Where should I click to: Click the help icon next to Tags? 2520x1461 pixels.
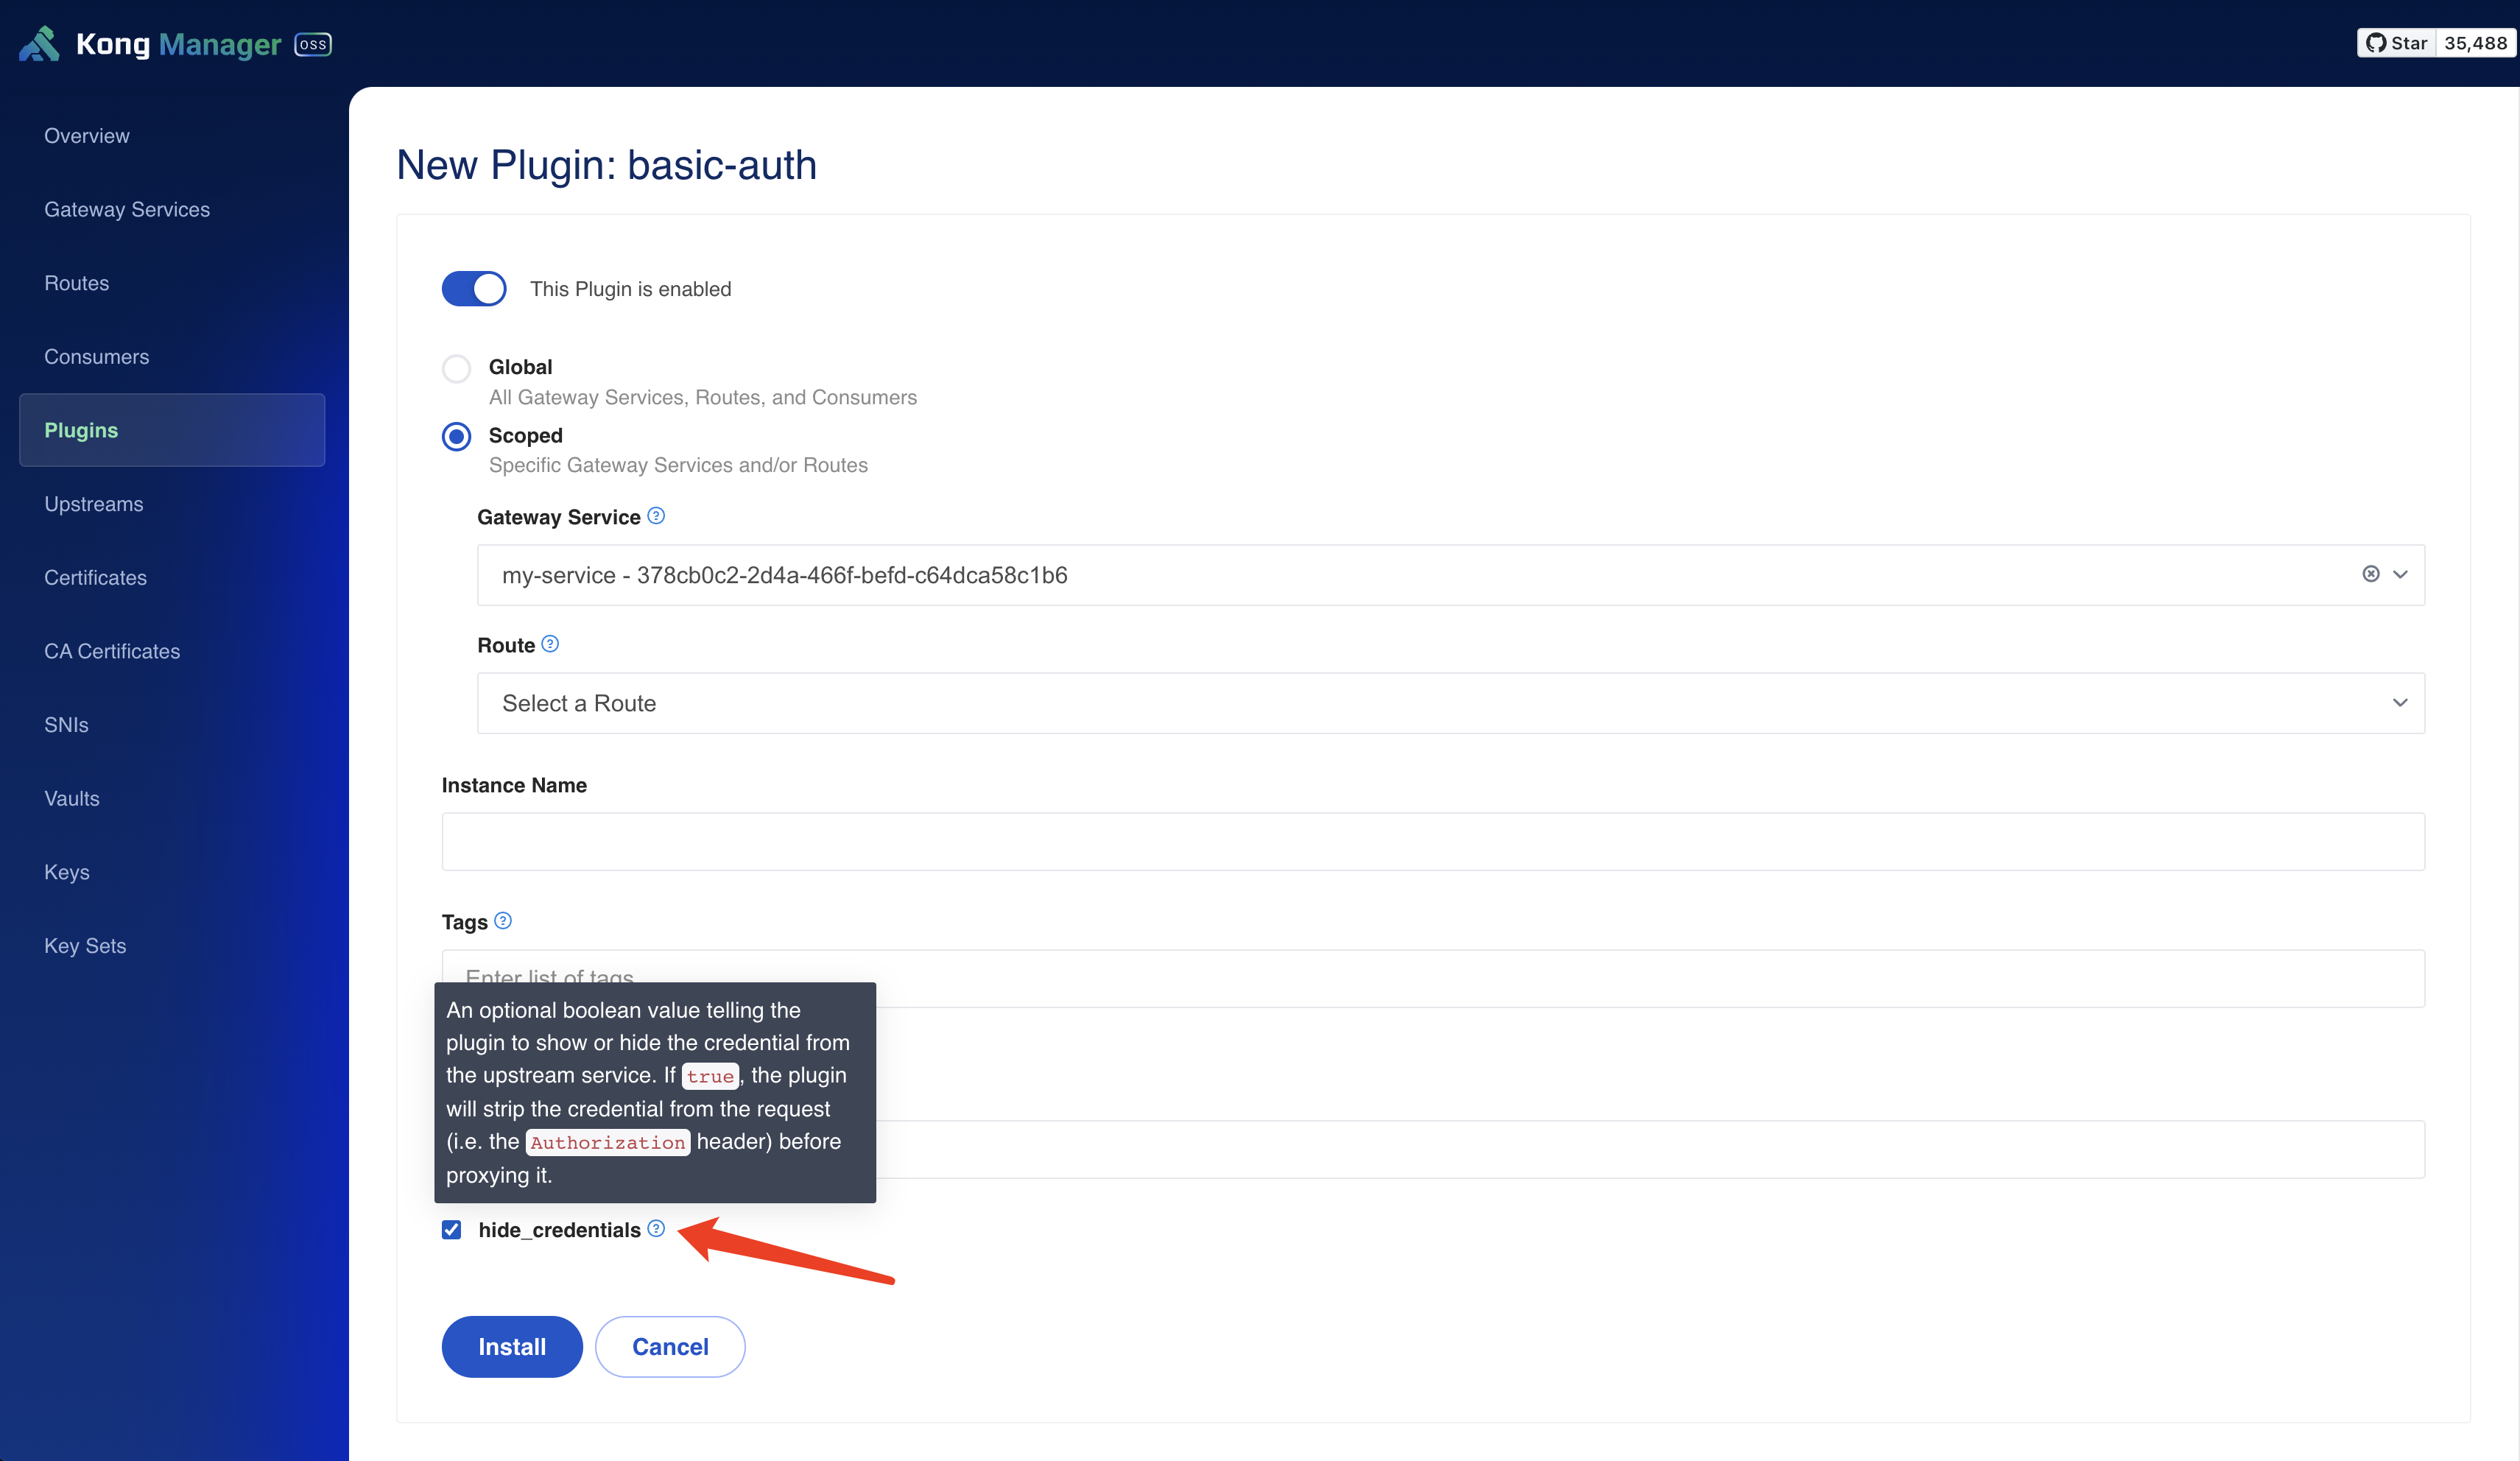pos(503,920)
